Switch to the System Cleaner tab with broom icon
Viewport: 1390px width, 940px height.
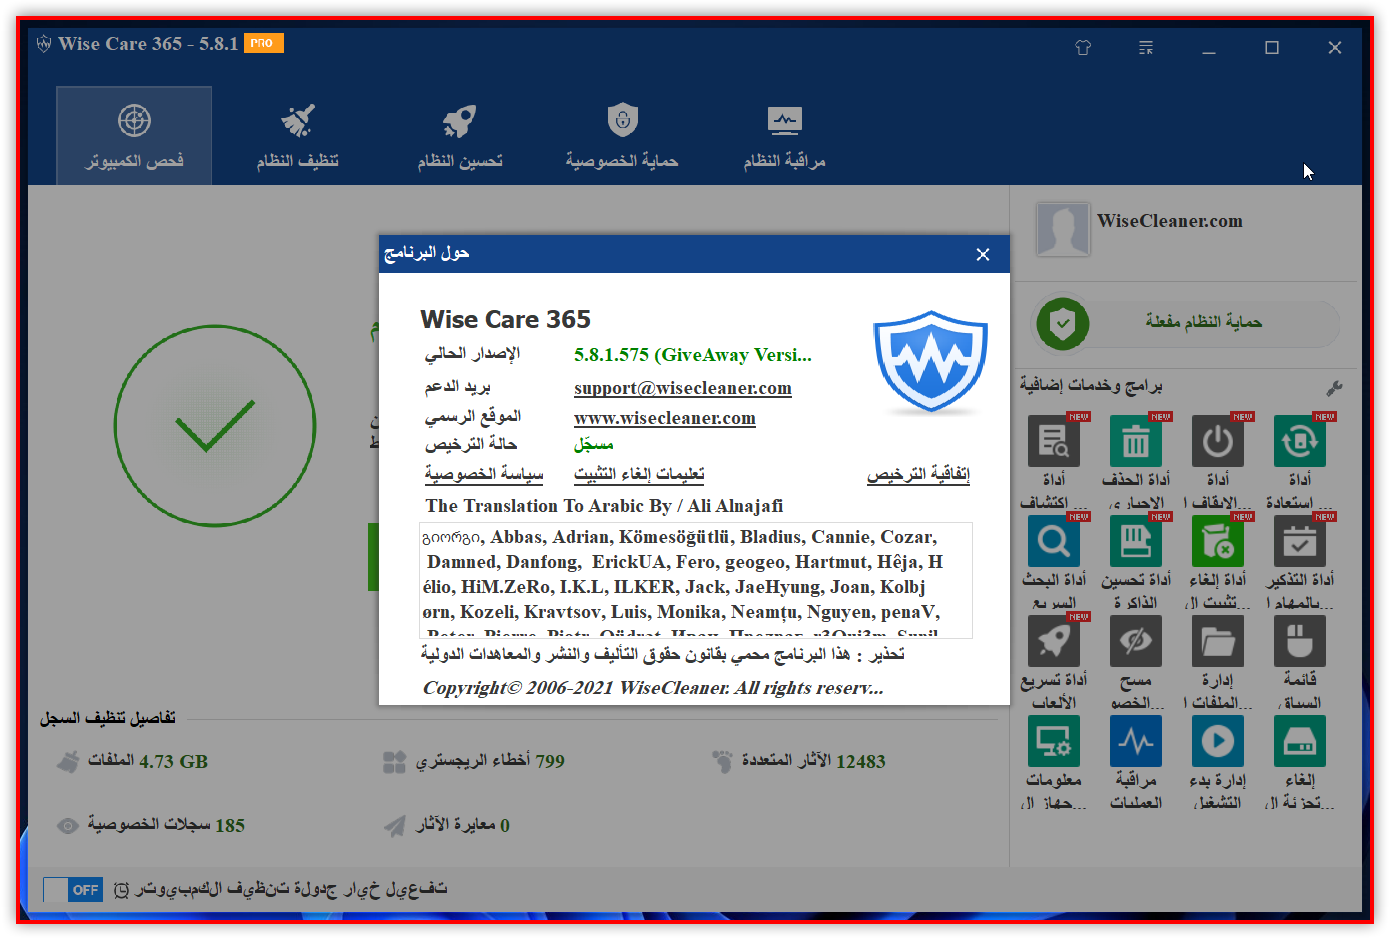coord(297,135)
